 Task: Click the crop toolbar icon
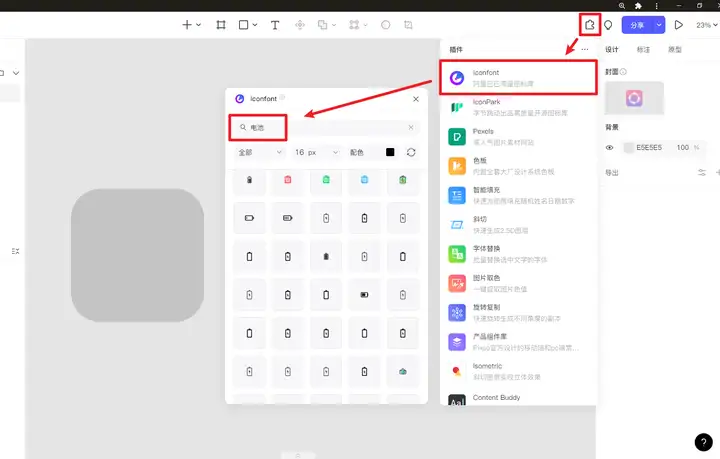click(408, 25)
